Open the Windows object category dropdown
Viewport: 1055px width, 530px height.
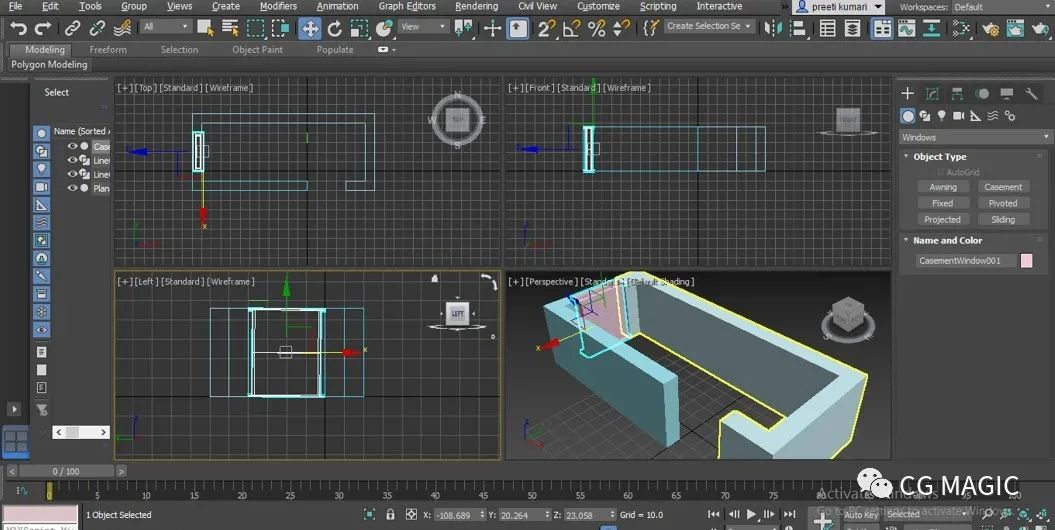pyautogui.click(x=975, y=137)
